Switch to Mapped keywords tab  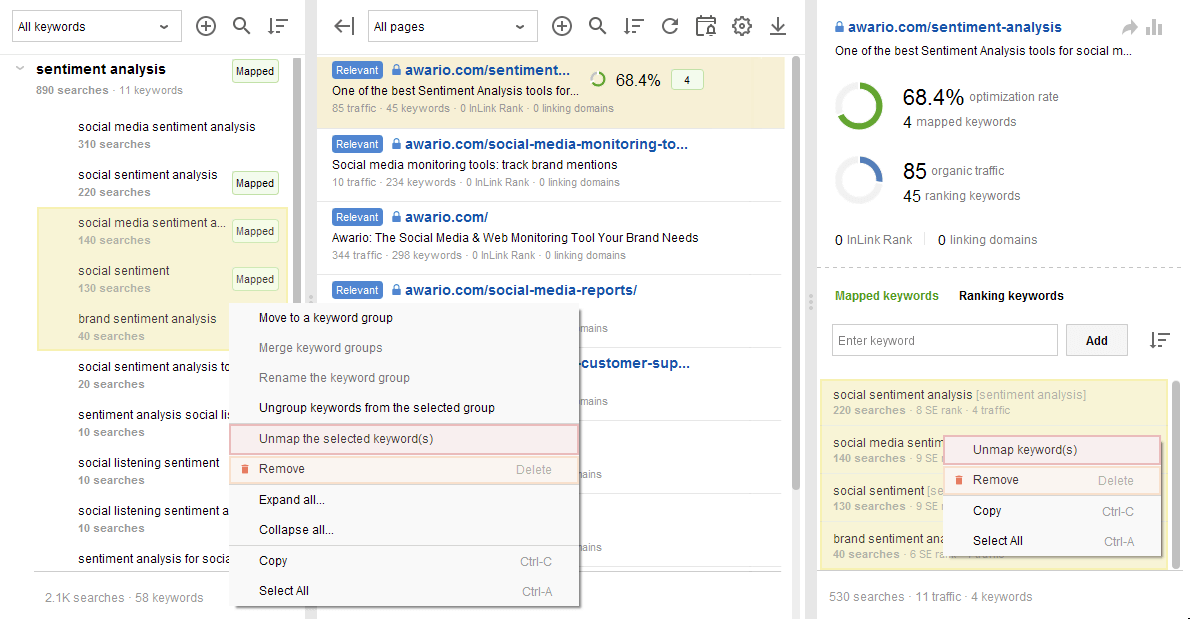[x=886, y=296]
